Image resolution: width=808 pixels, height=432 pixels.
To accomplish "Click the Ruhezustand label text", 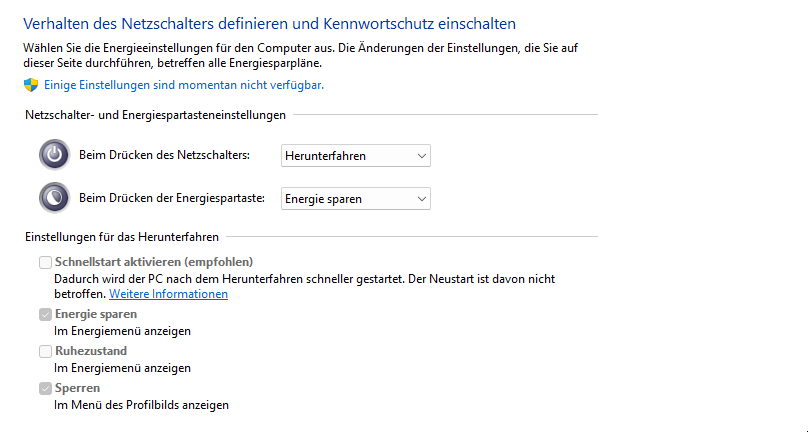I will coord(90,351).
